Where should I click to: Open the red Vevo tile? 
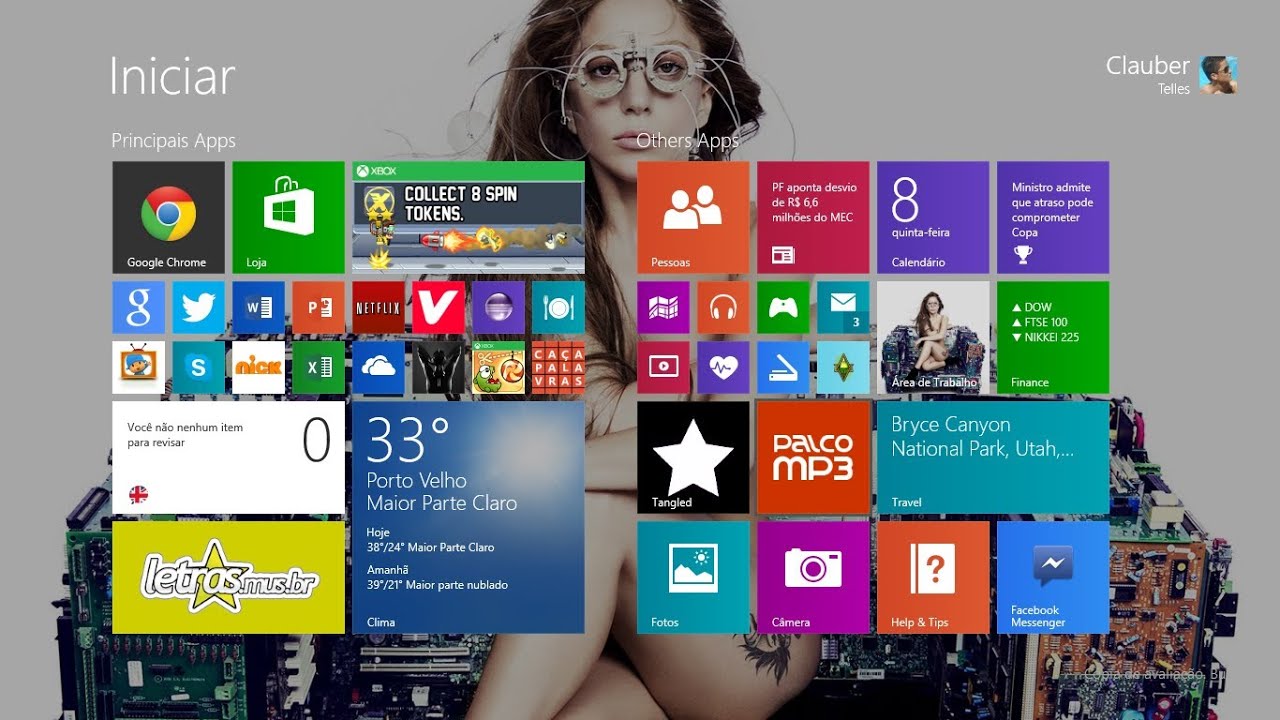point(438,308)
